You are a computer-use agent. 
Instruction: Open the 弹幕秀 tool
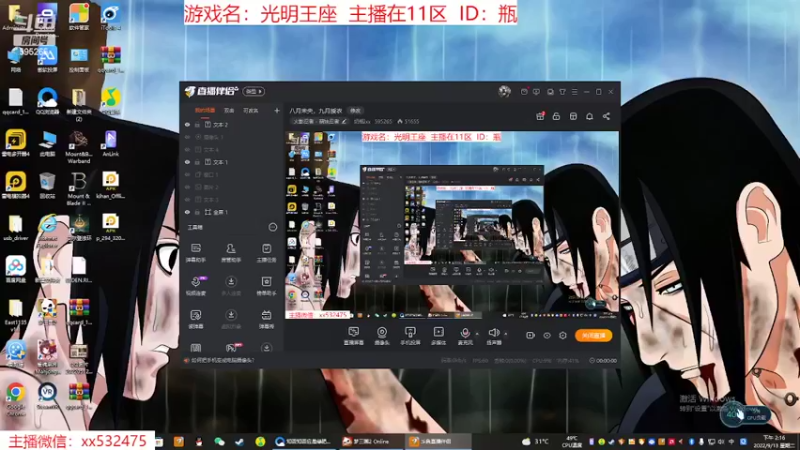pyautogui.click(x=266, y=319)
